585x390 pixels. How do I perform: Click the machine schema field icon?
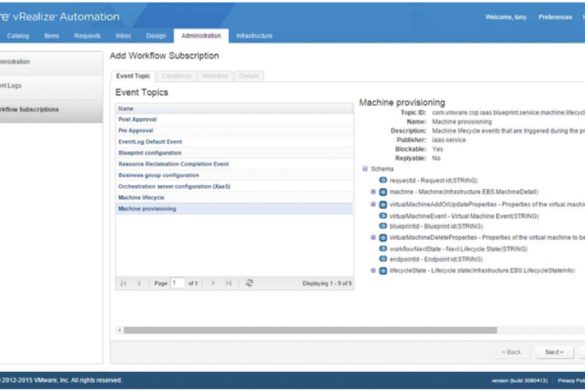(383, 192)
